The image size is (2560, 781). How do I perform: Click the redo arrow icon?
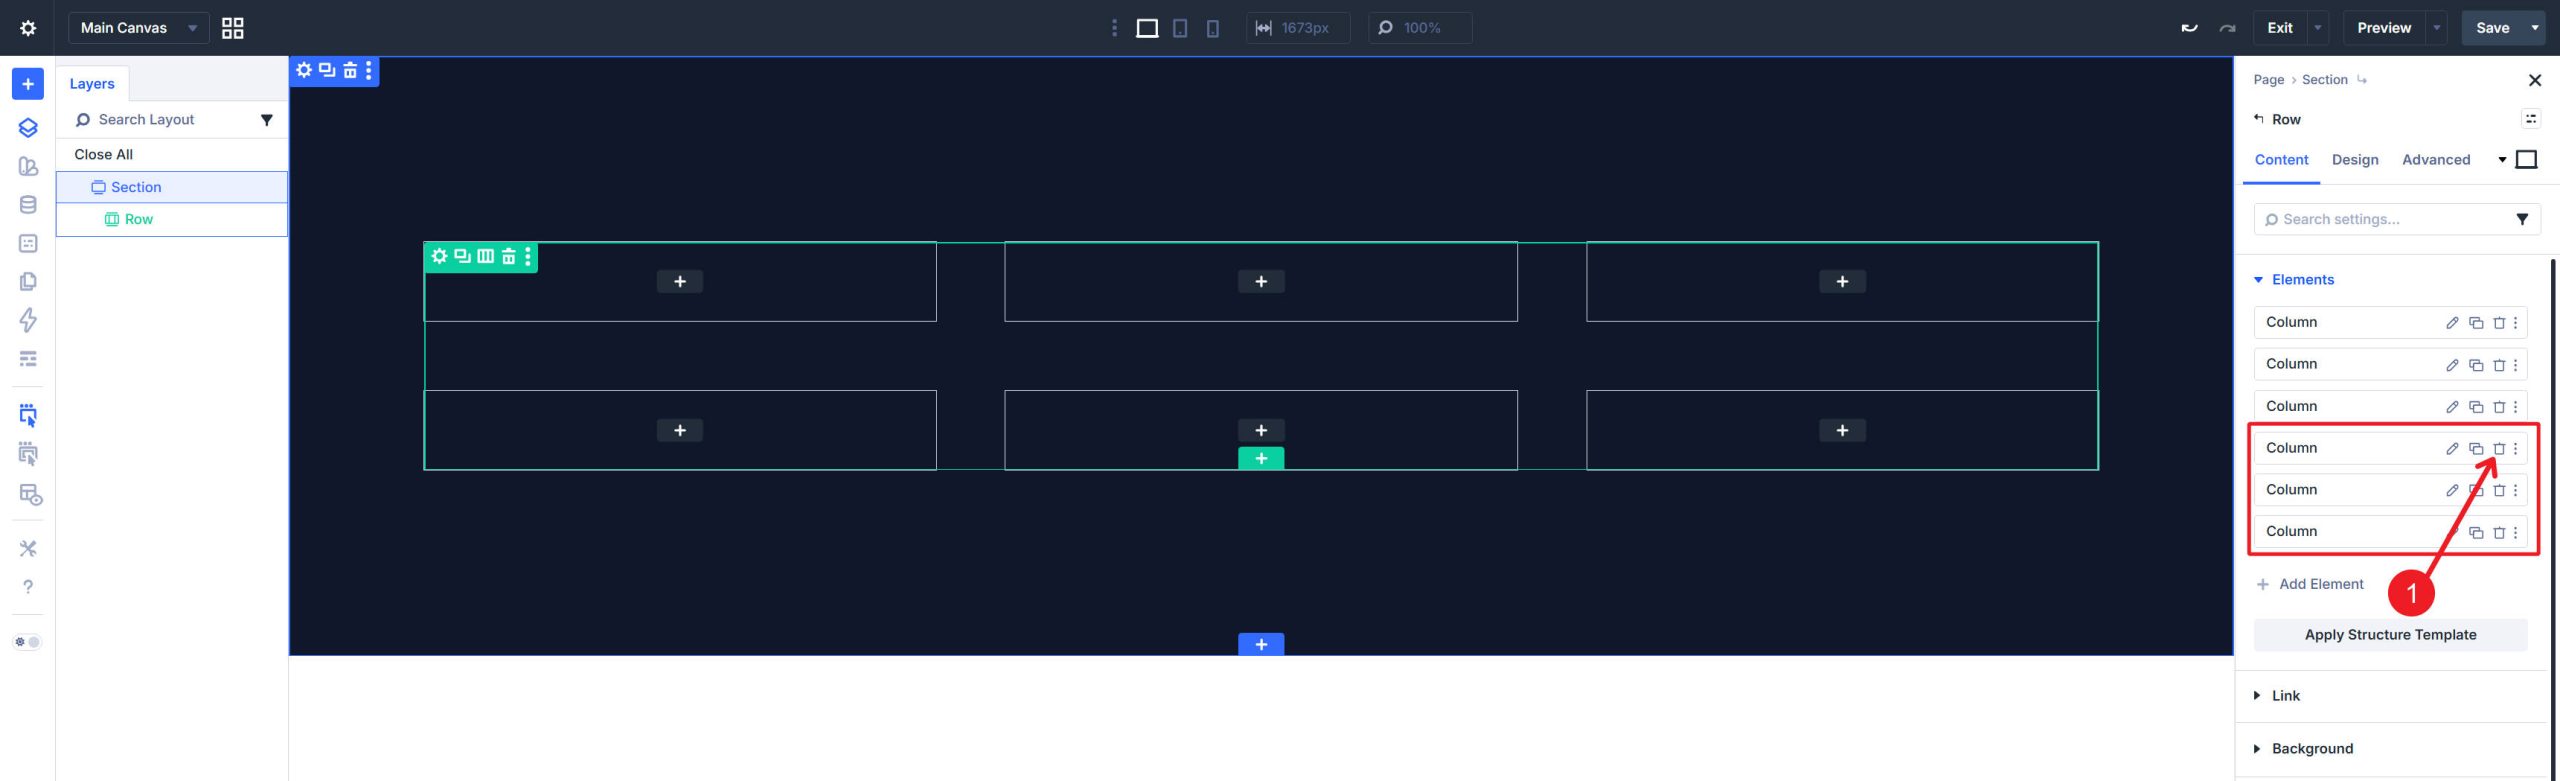[2227, 28]
